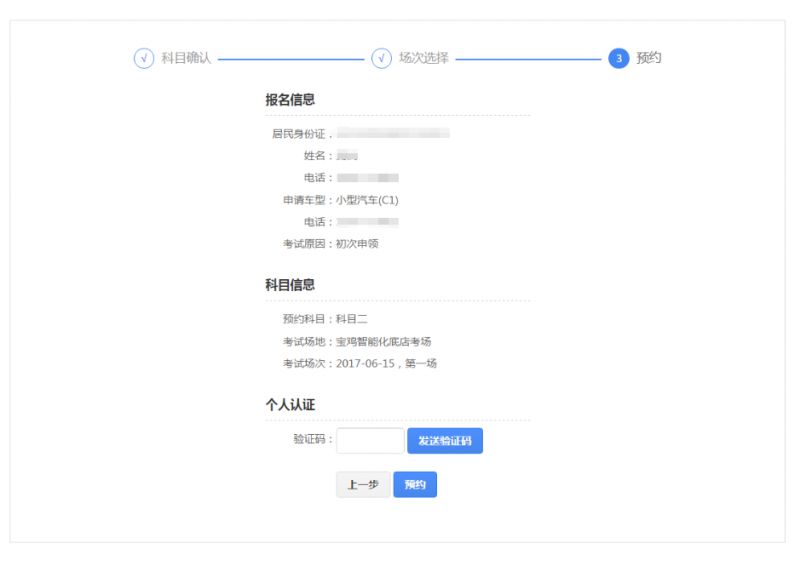Image resolution: width=800 pixels, height=566 pixels.
Task: Click the 科目信息 section heading
Action: pos(290,285)
